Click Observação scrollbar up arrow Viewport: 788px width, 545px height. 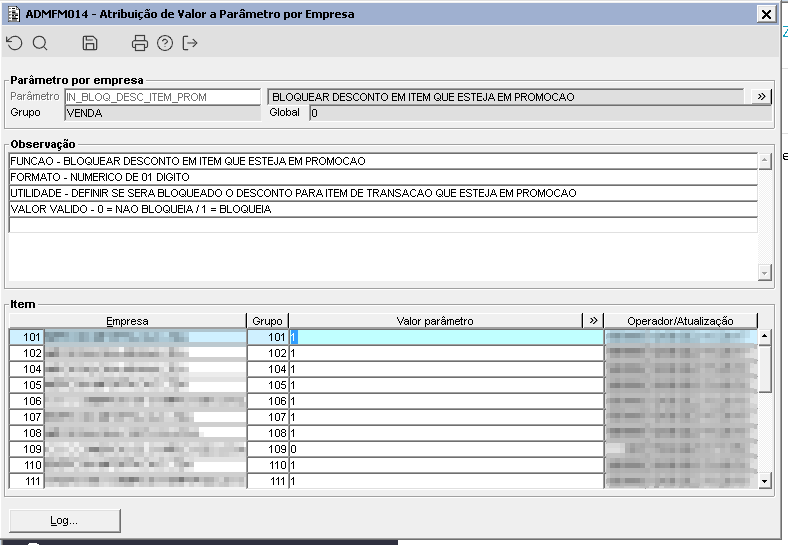pyautogui.click(x=764, y=161)
